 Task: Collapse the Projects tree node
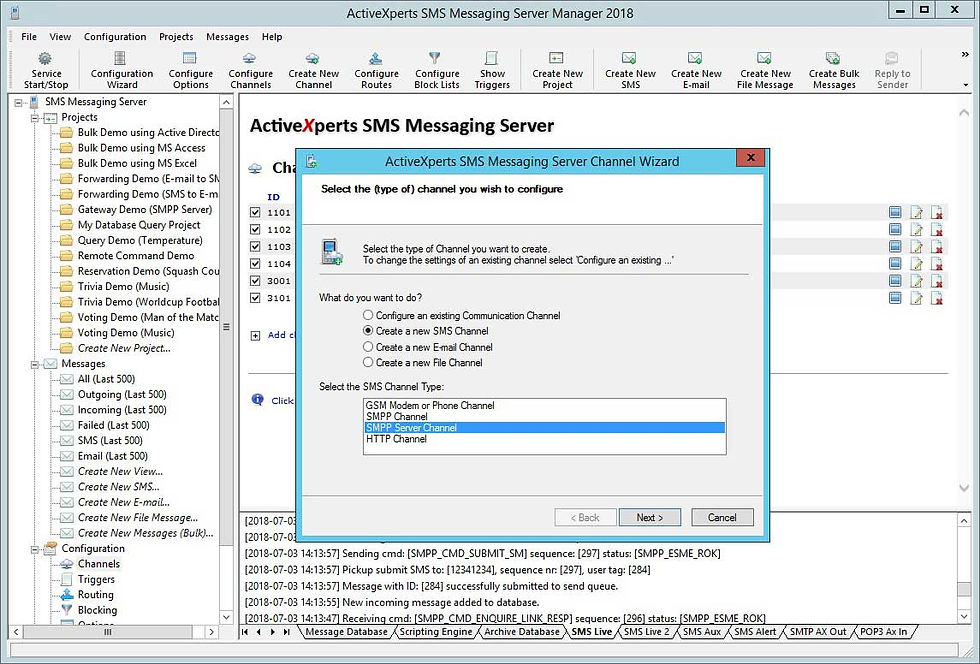point(35,118)
